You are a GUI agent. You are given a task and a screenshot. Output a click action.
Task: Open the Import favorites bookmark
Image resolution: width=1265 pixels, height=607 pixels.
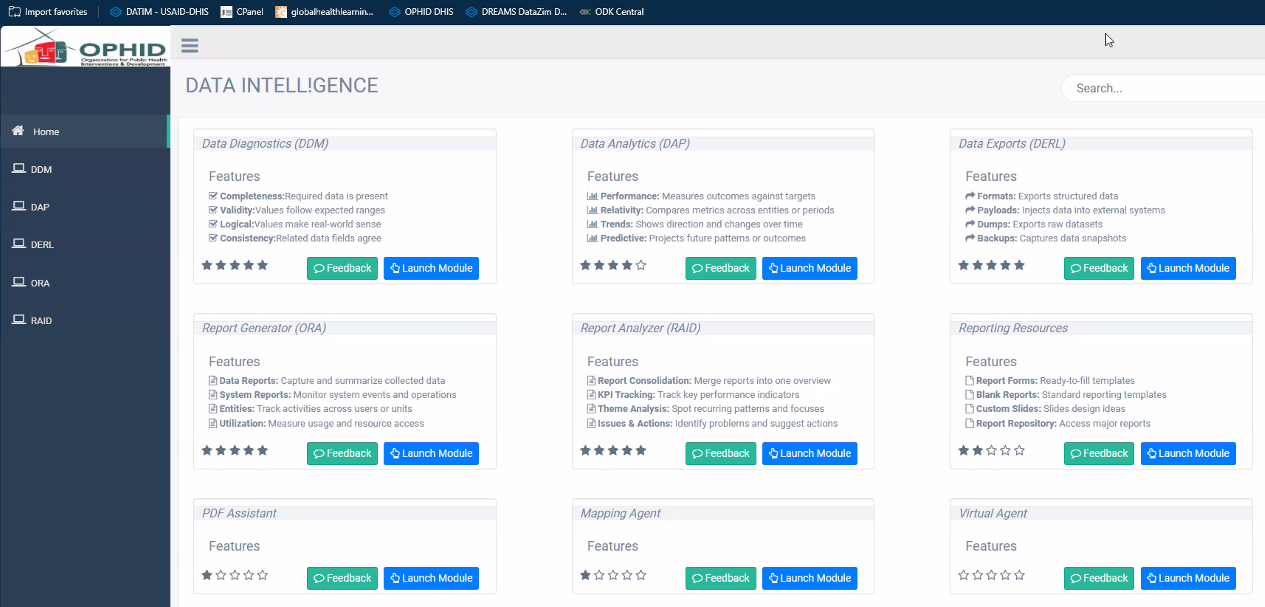pos(48,12)
